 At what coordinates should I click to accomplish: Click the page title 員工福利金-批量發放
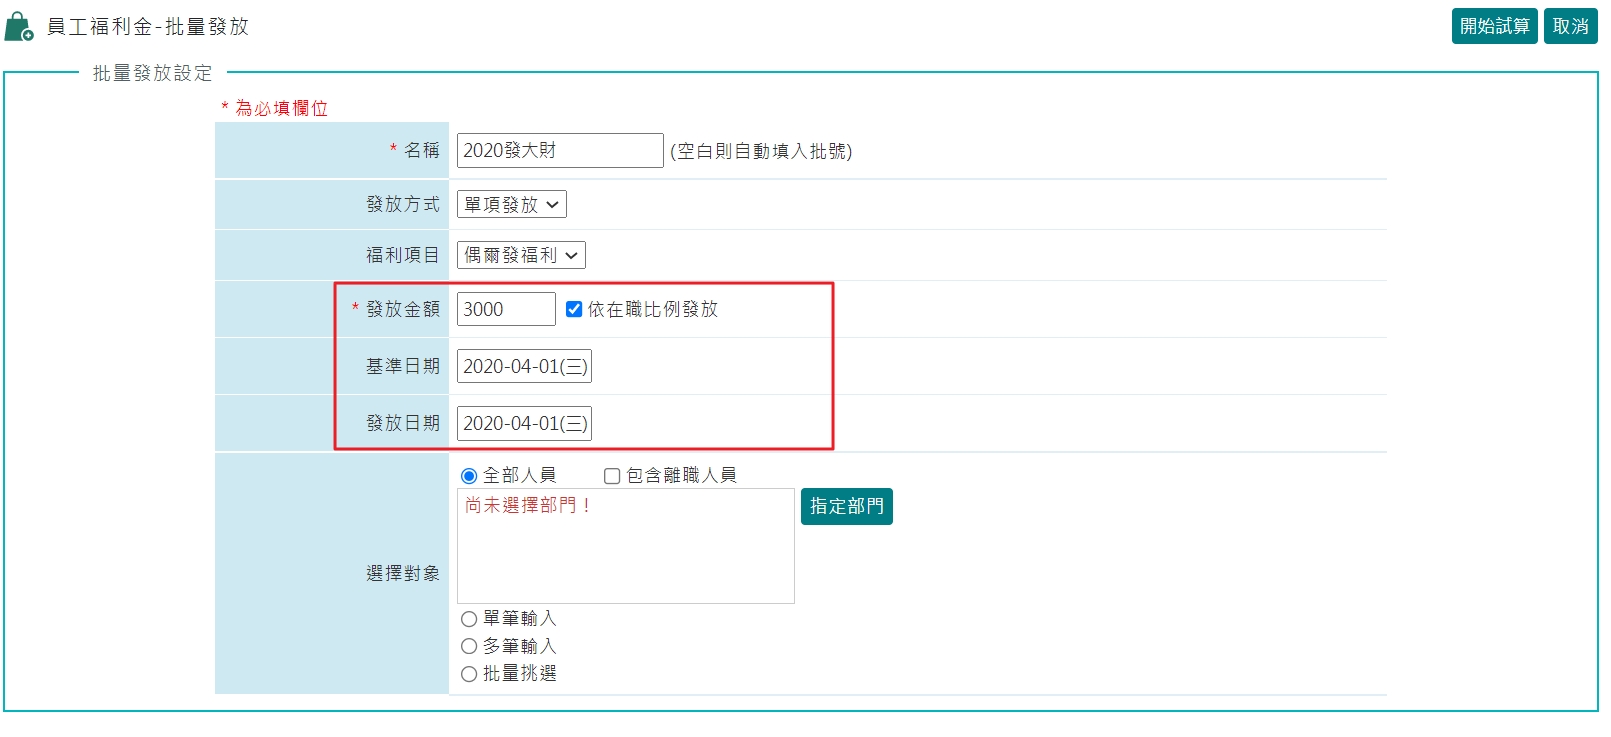click(148, 27)
